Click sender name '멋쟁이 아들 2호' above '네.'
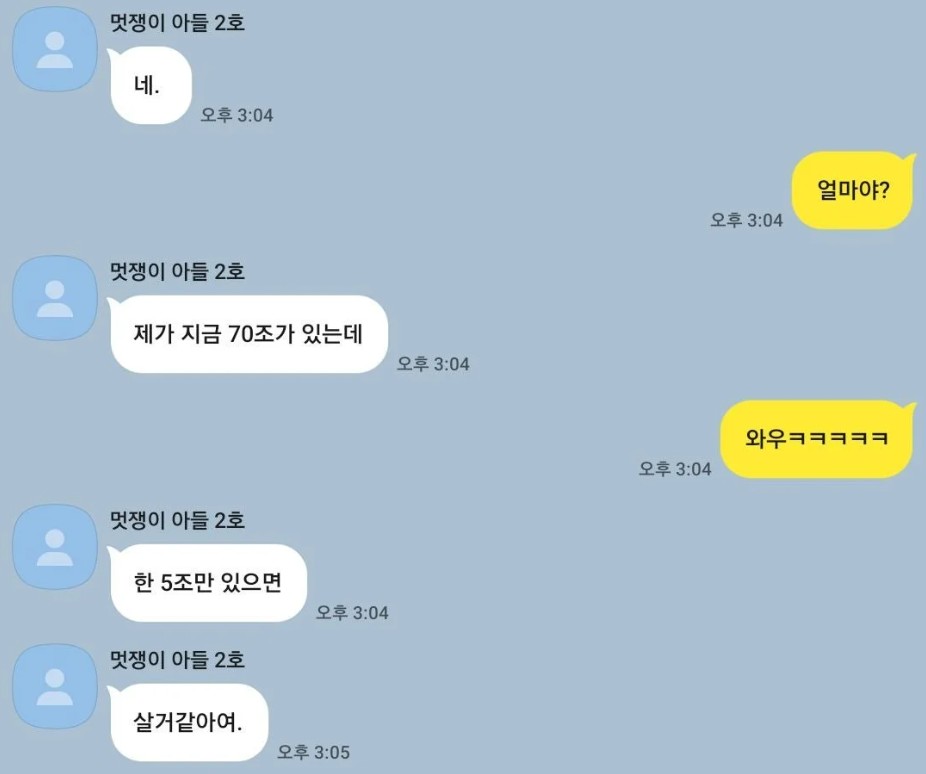 [177, 23]
